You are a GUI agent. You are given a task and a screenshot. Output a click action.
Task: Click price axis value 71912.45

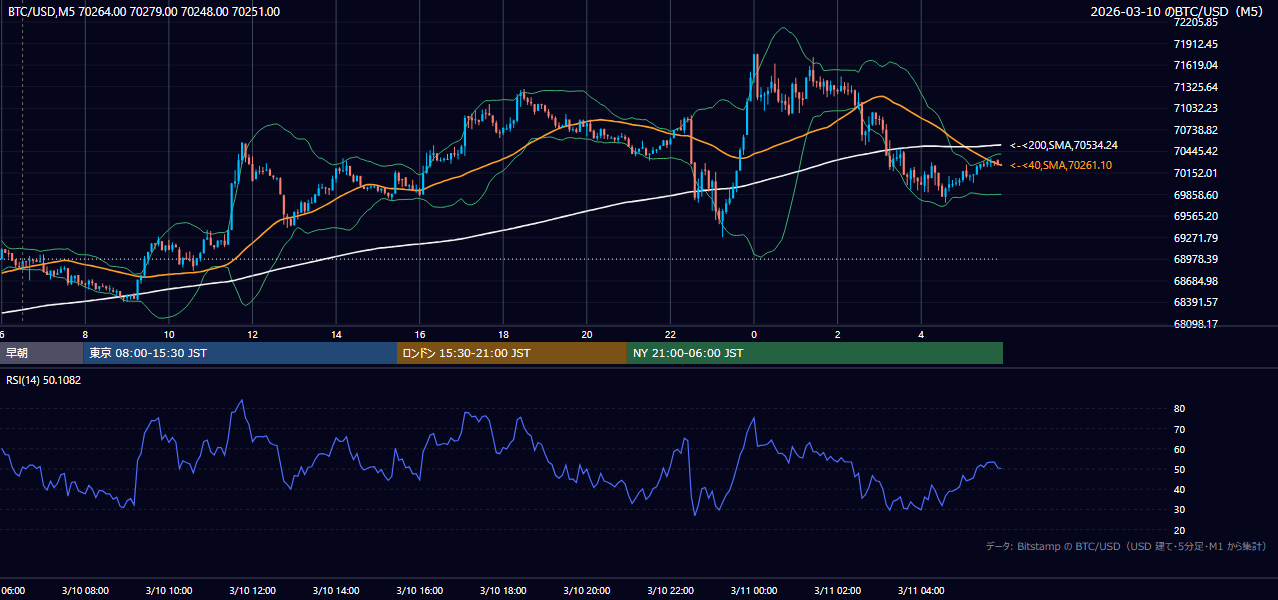click(x=1196, y=44)
